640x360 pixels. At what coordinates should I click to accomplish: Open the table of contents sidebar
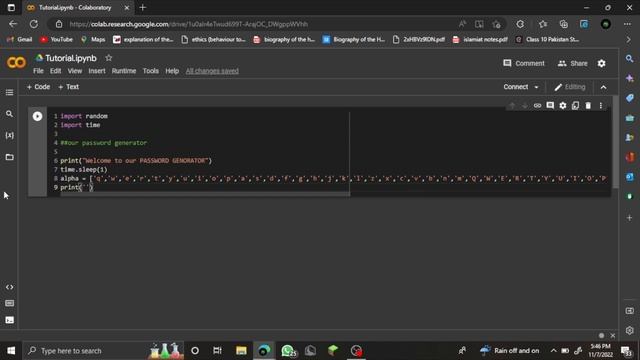pyautogui.click(x=9, y=93)
